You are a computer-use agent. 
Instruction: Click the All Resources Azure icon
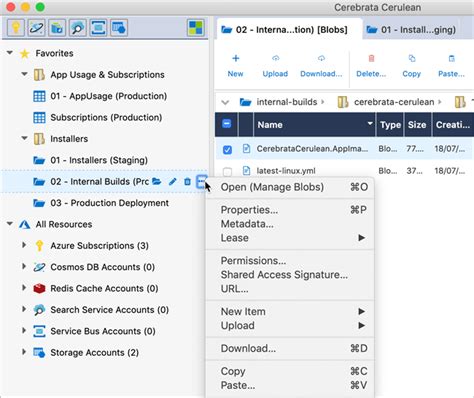[25, 224]
